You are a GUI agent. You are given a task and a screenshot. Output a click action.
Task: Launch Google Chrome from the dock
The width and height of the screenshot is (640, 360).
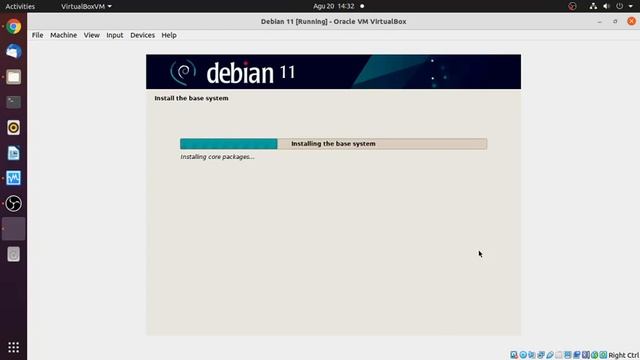(13, 27)
